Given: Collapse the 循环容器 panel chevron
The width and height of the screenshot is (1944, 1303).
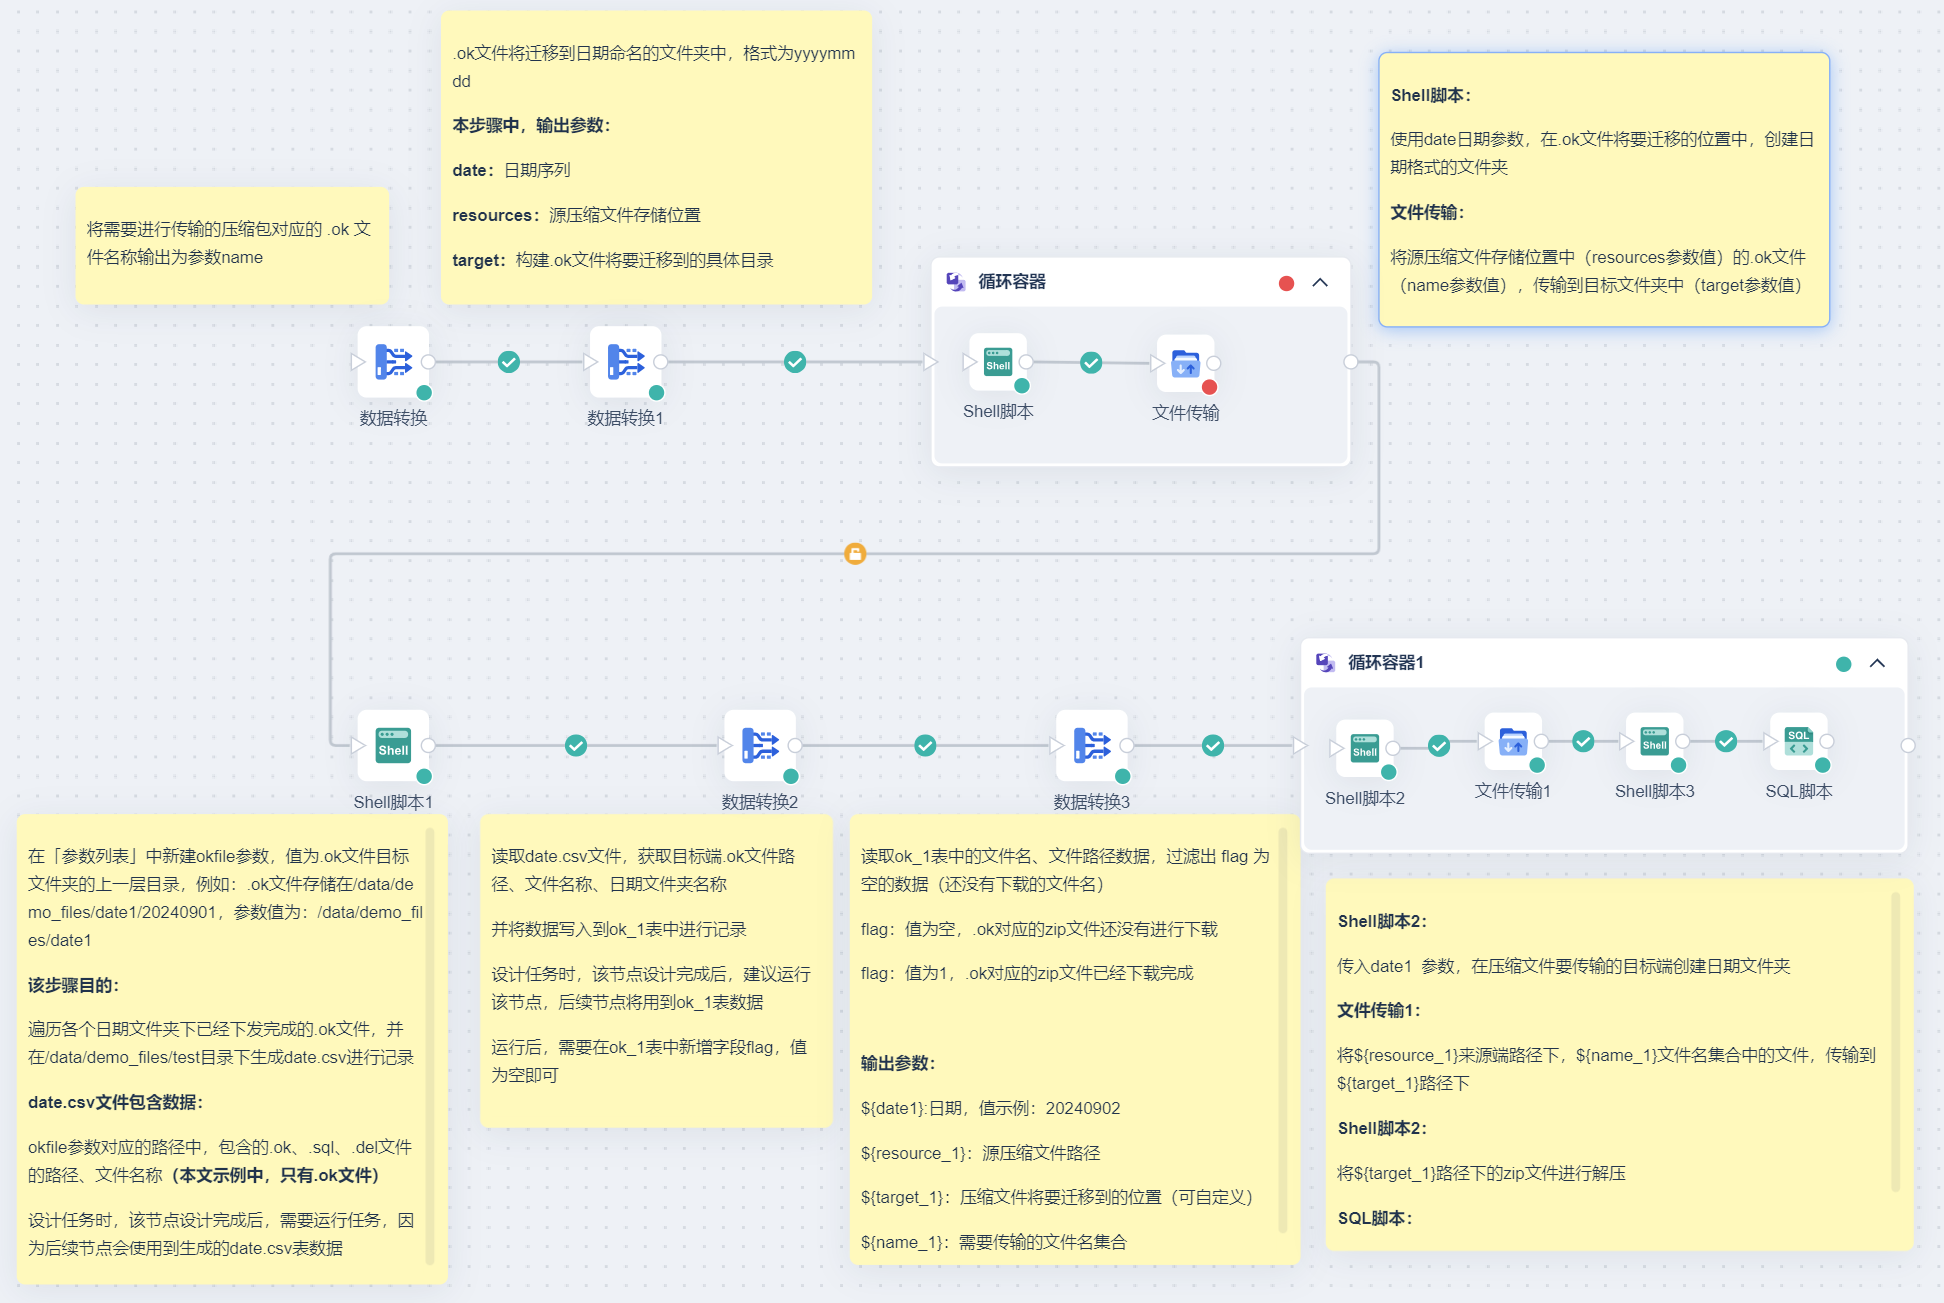Looking at the screenshot, I should [1320, 283].
